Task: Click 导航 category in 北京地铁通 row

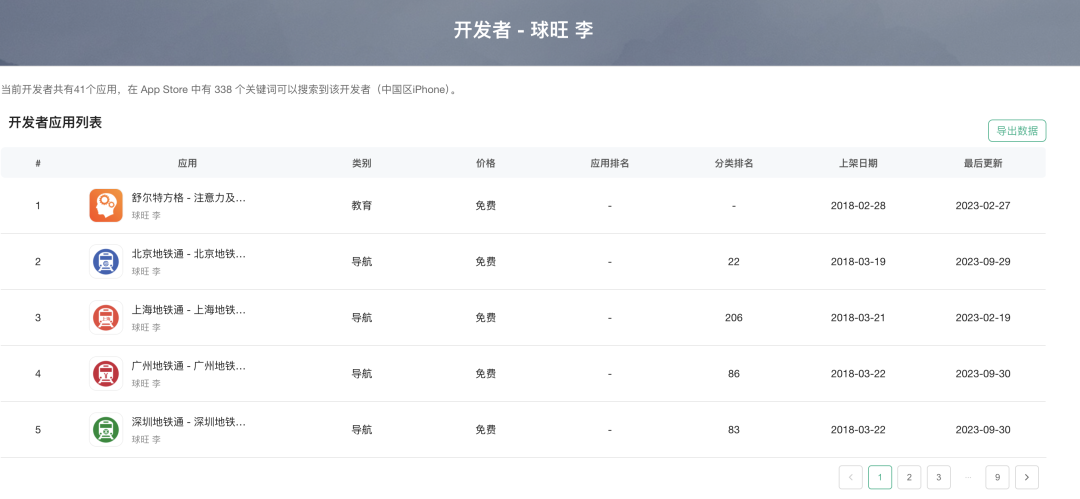Action: (x=362, y=261)
